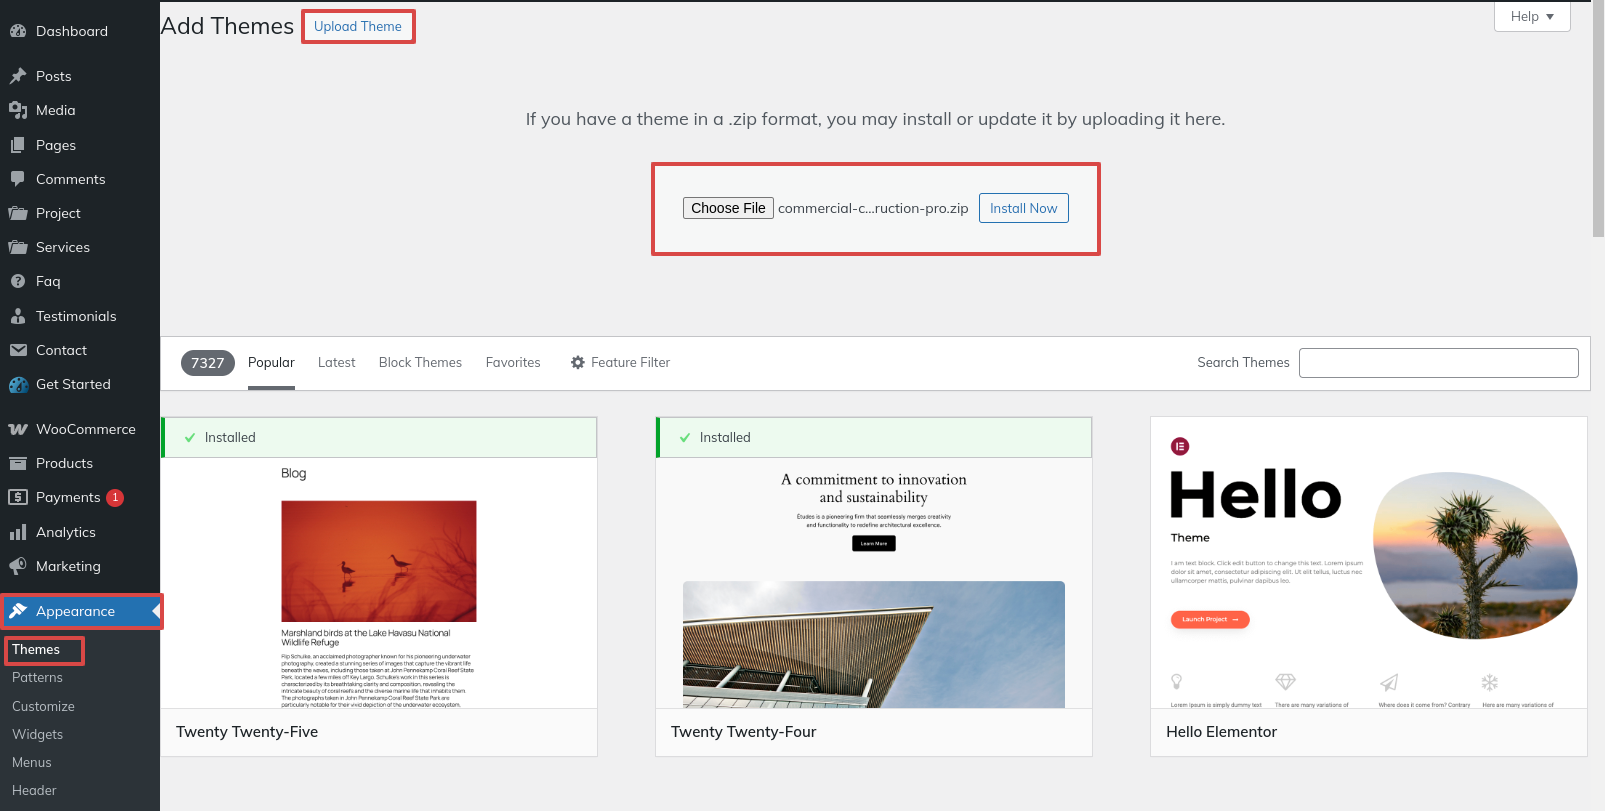Image resolution: width=1605 pixels, height=811 pixels.
Task: Click the Add Themes page heading
Action: click(227, 26)
